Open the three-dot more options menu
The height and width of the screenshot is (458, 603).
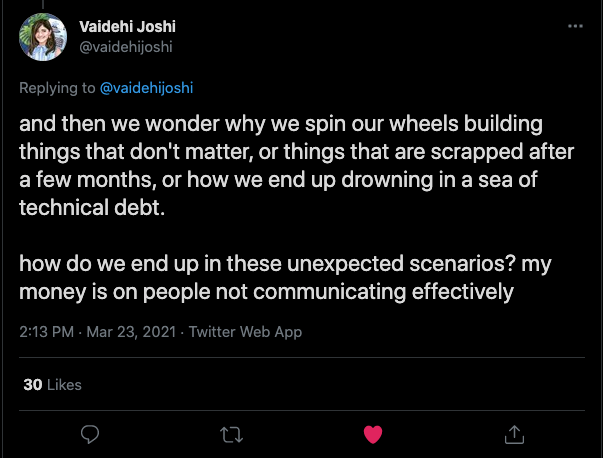pos(575,26)
